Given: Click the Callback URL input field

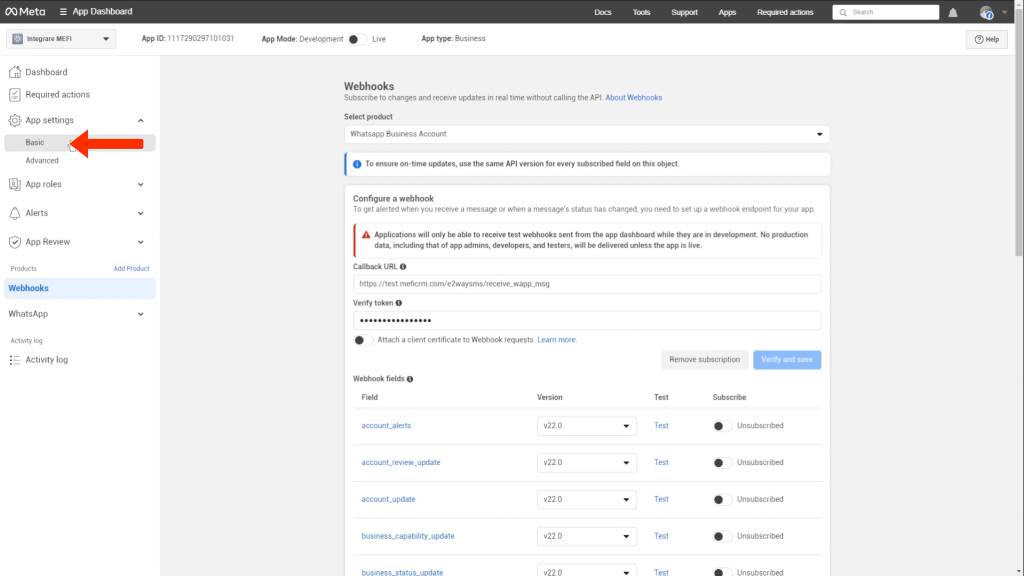Looking at the screenshot, I should pyautogui.click(x=586, y=284).
